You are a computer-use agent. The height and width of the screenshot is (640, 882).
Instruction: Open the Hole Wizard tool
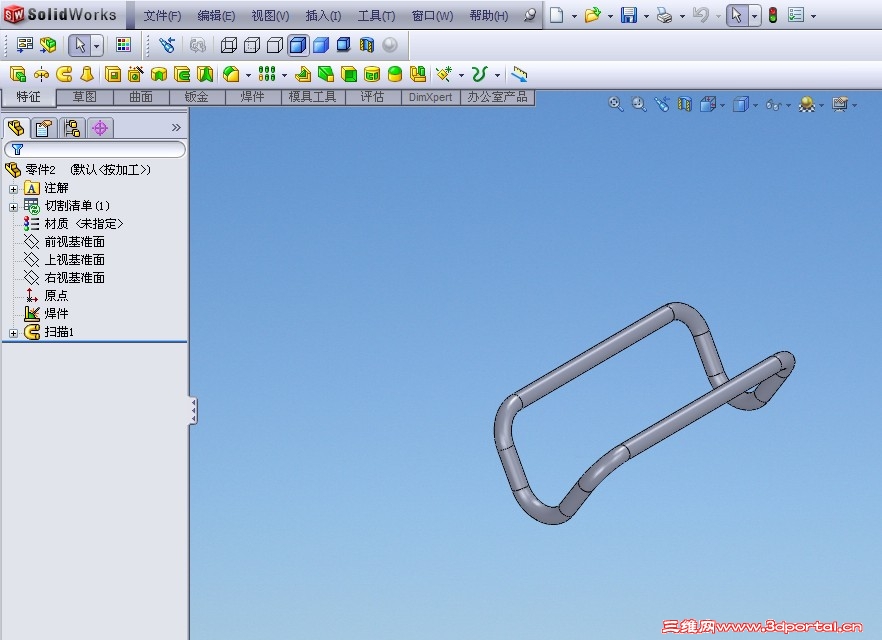point(136,74)
